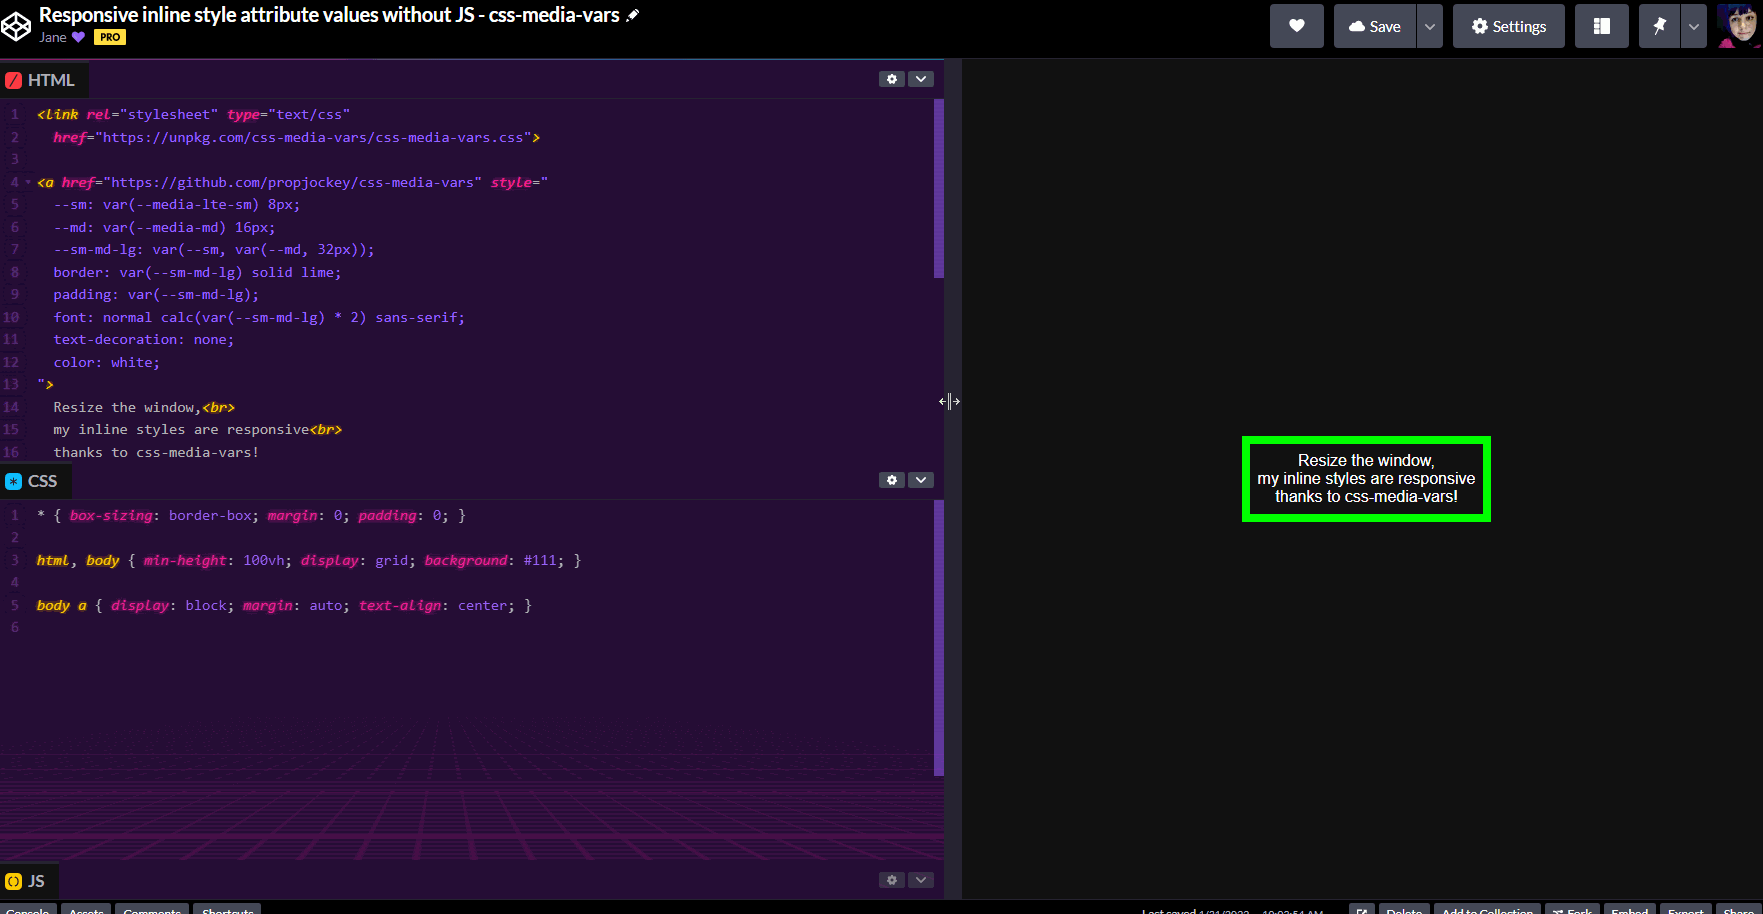The image size is (1763, 914).
Task: Open Jane's profile link
Action: pos(51,37)
